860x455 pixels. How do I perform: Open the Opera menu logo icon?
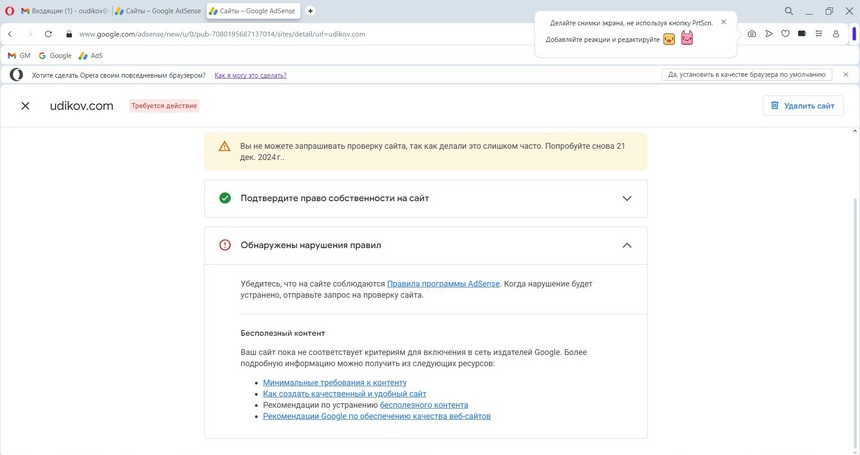pyautogui.click(x=10, y=11)
